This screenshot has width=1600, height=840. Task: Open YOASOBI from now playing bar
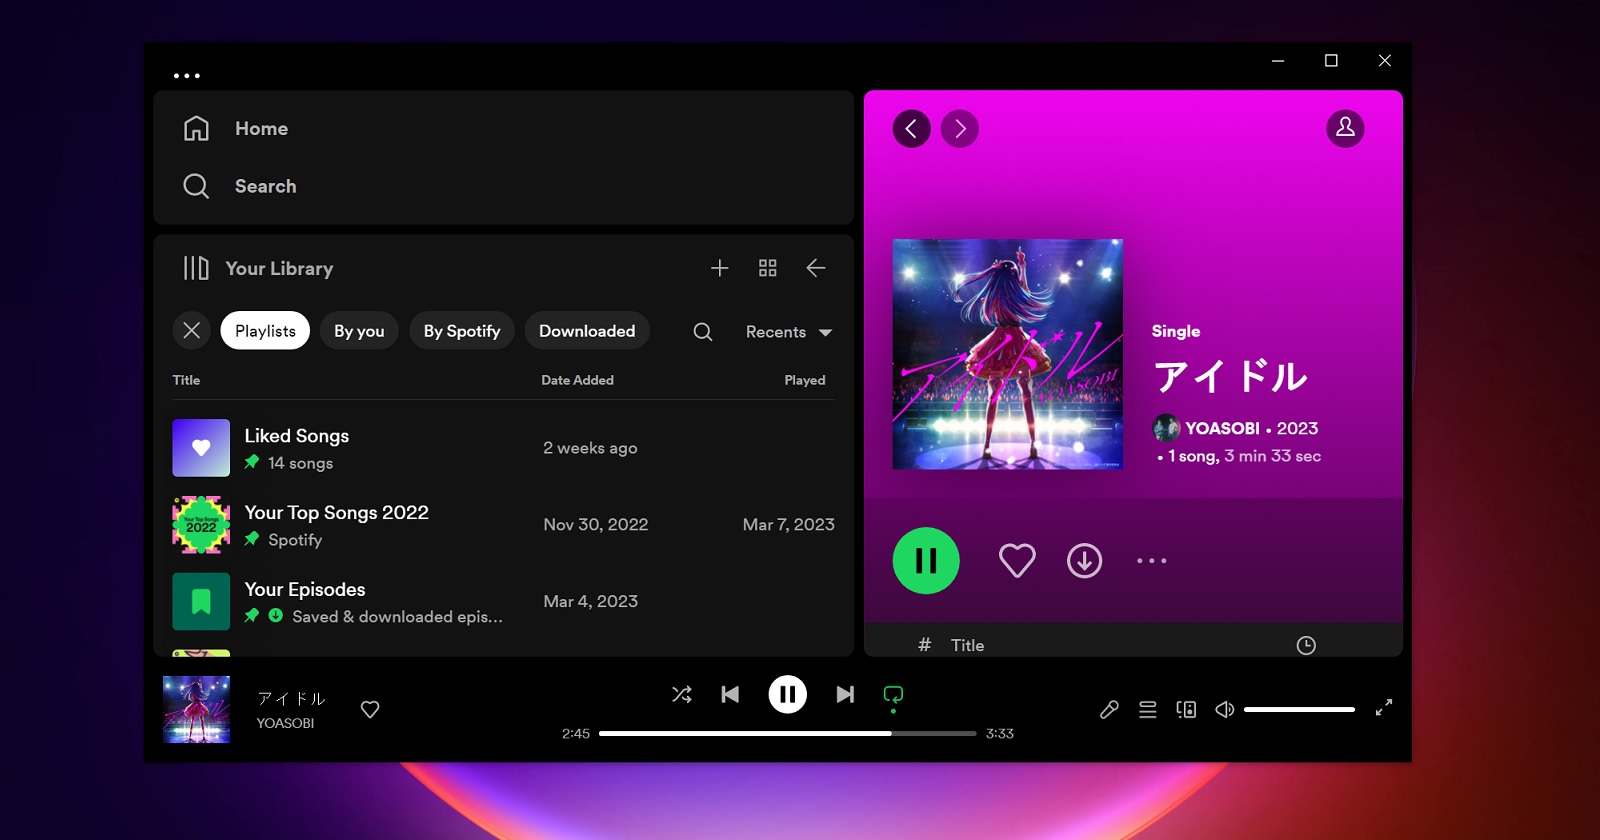point(285,723)
